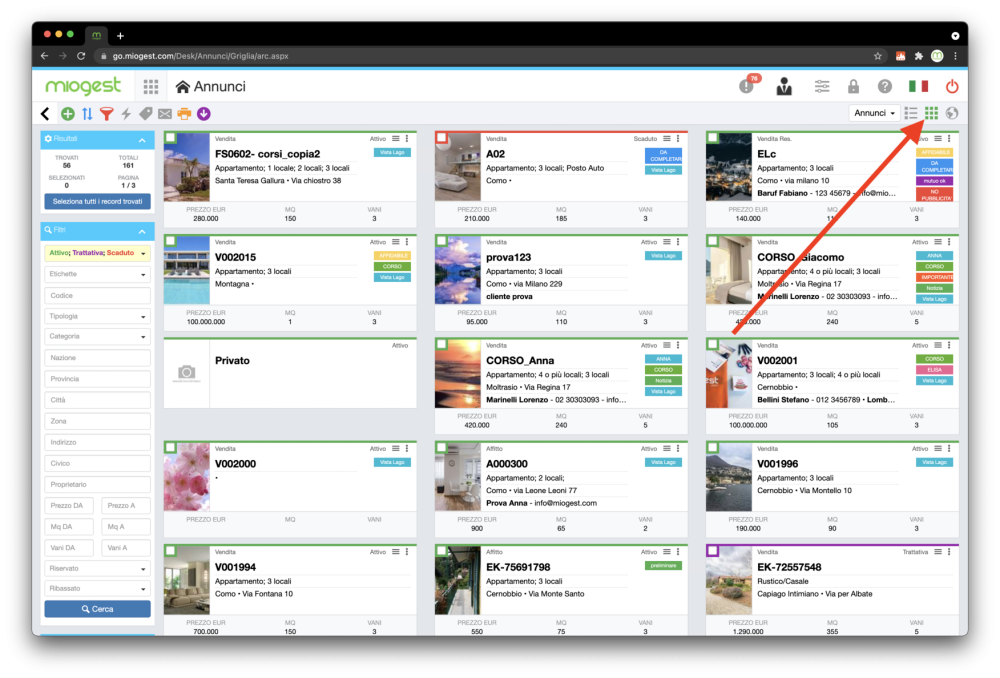Click the purple download arrow icon
This screenshot has width=1000, height=678.
(x=203, y=114)
